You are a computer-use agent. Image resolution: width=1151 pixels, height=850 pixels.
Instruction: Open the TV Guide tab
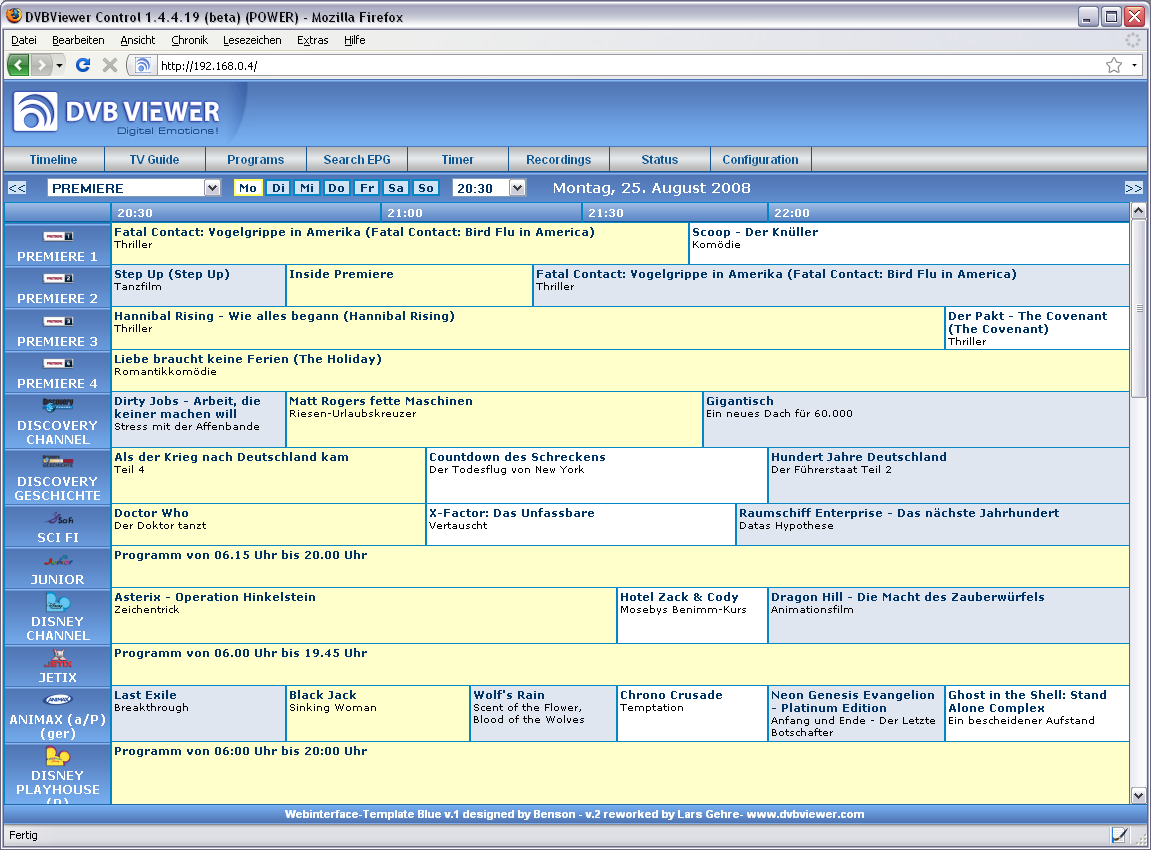tap(154, 160)
